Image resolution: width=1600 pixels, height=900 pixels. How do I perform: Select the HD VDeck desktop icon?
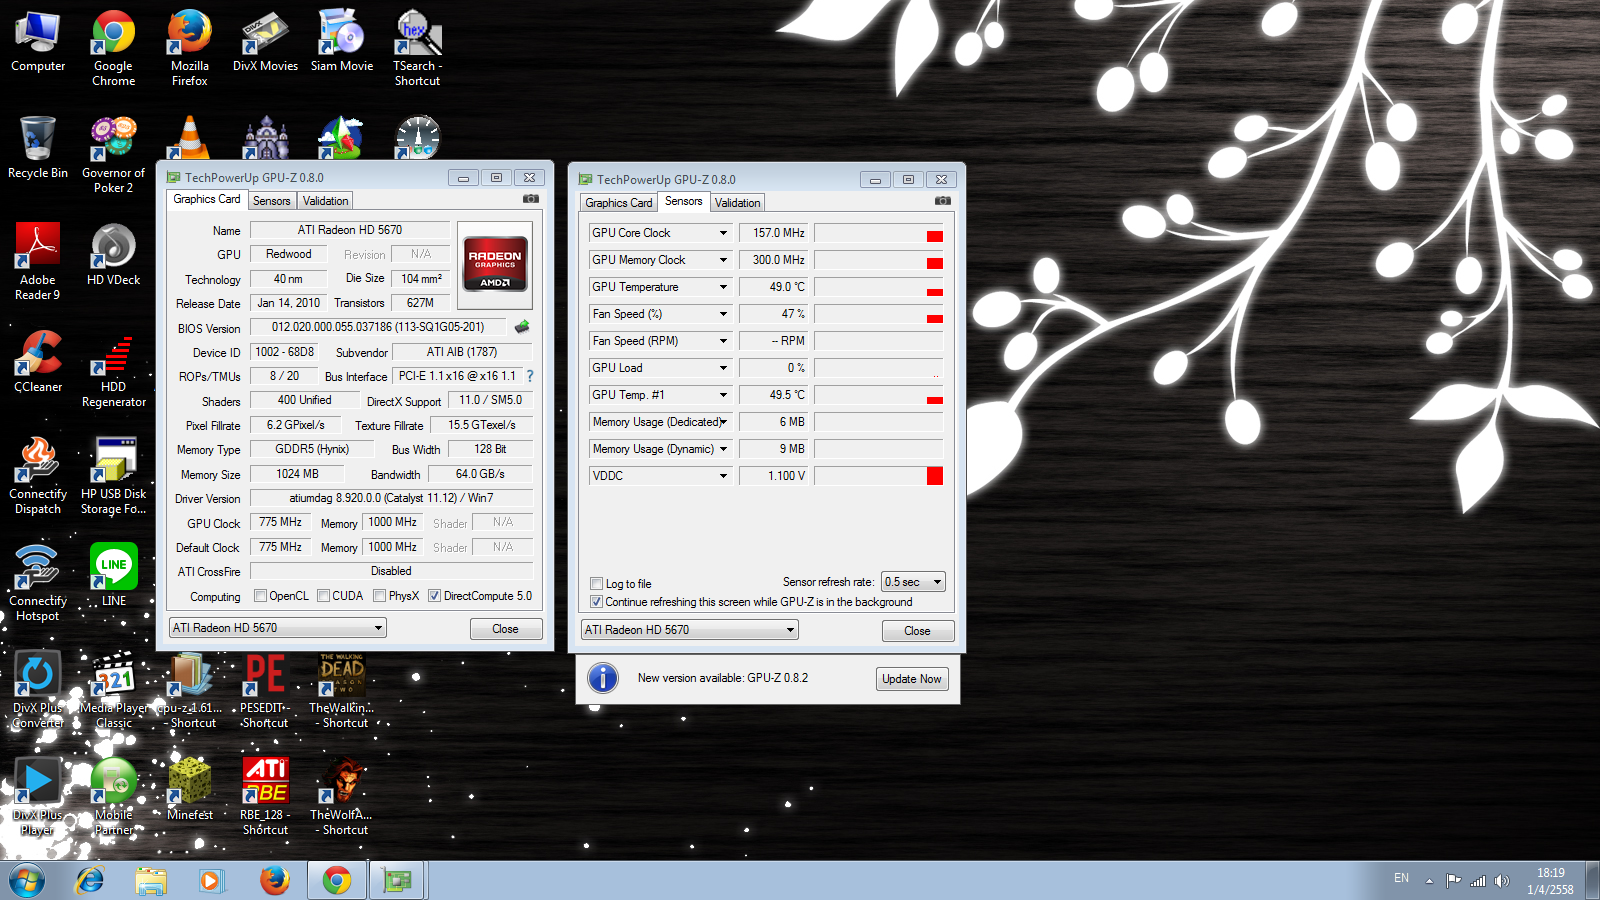point(114,255)
